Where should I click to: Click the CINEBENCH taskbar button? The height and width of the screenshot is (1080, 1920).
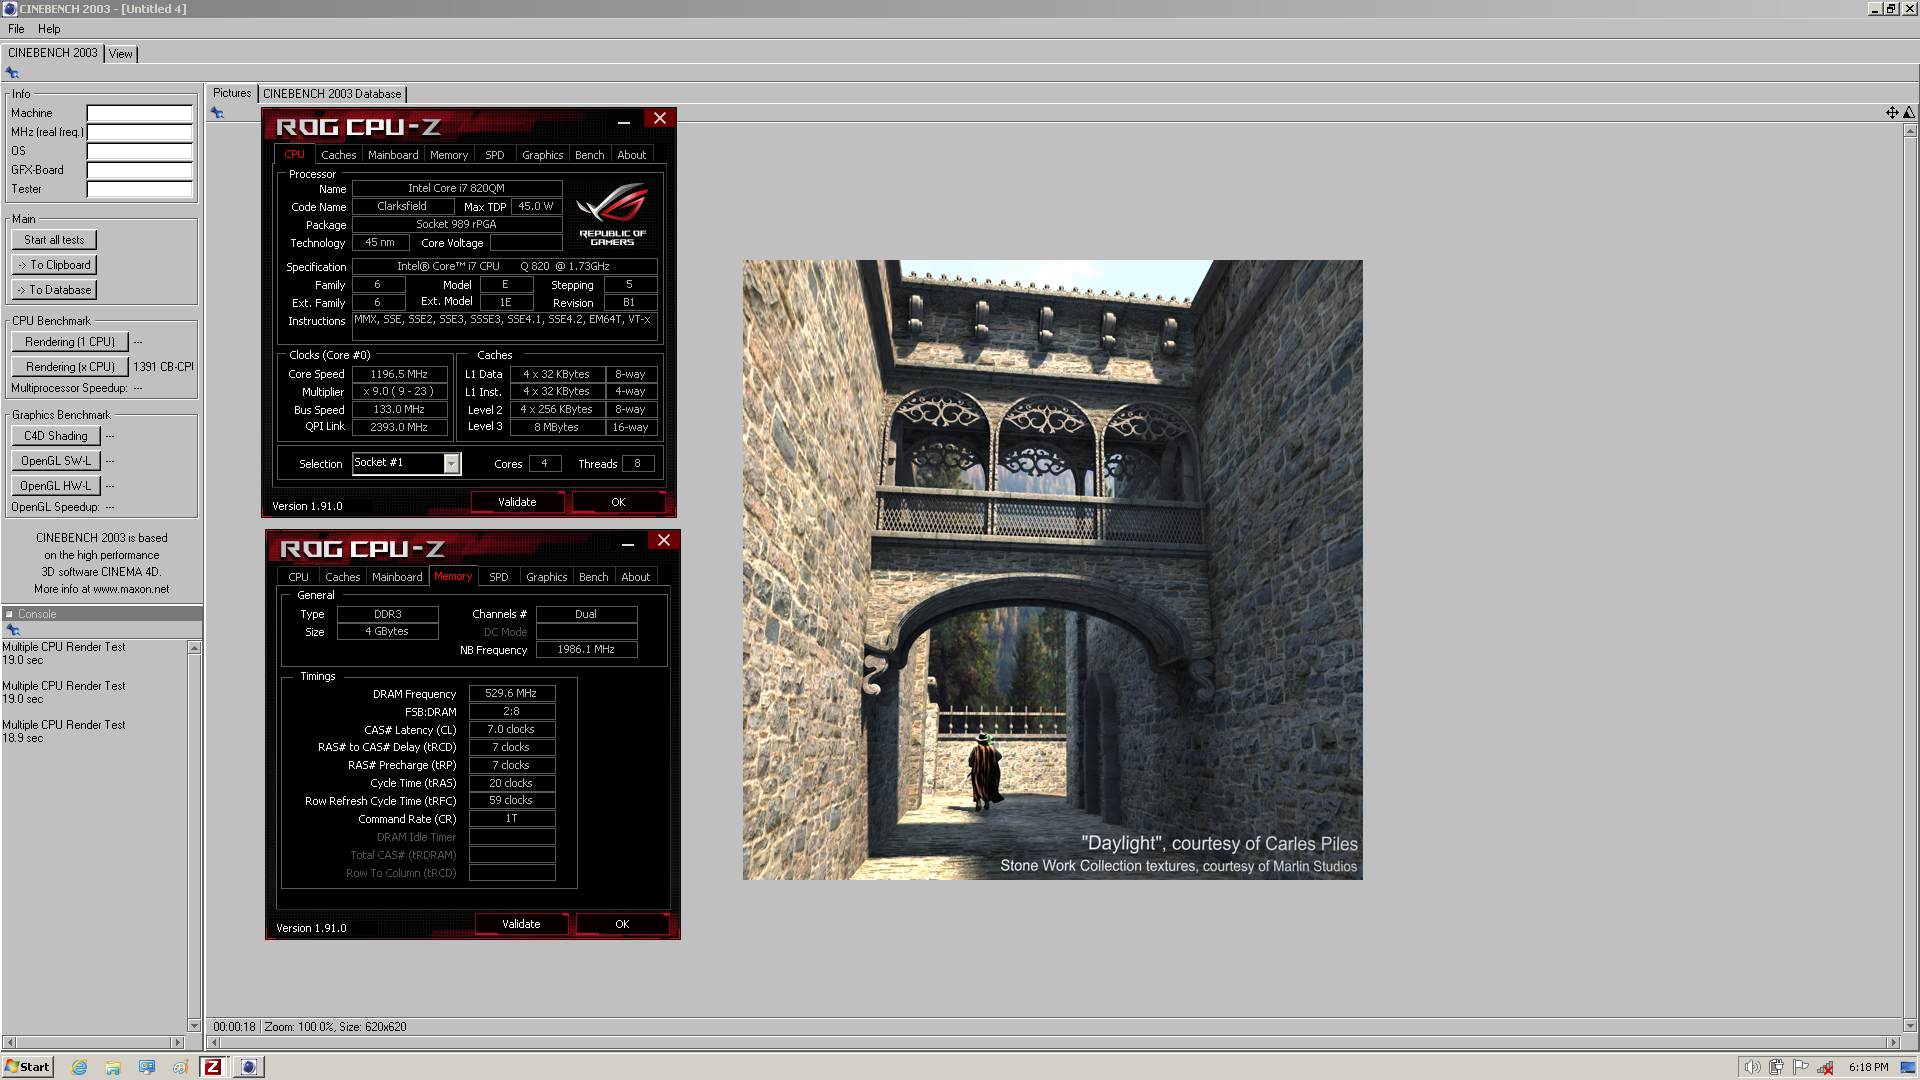(249, 1067)
